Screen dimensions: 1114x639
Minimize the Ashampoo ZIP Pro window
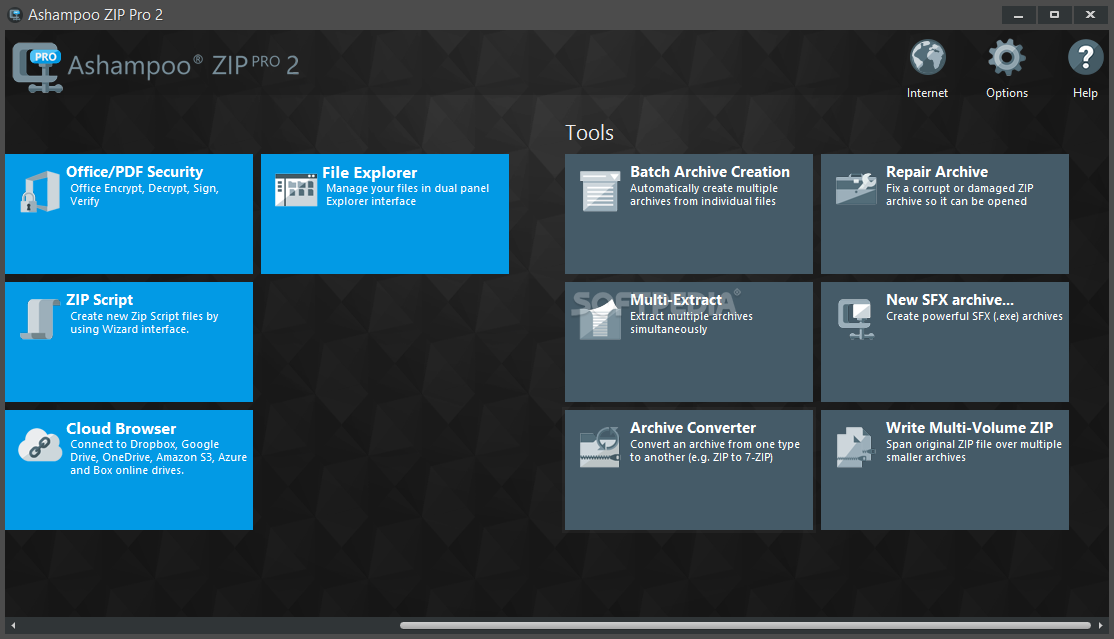1018,15
